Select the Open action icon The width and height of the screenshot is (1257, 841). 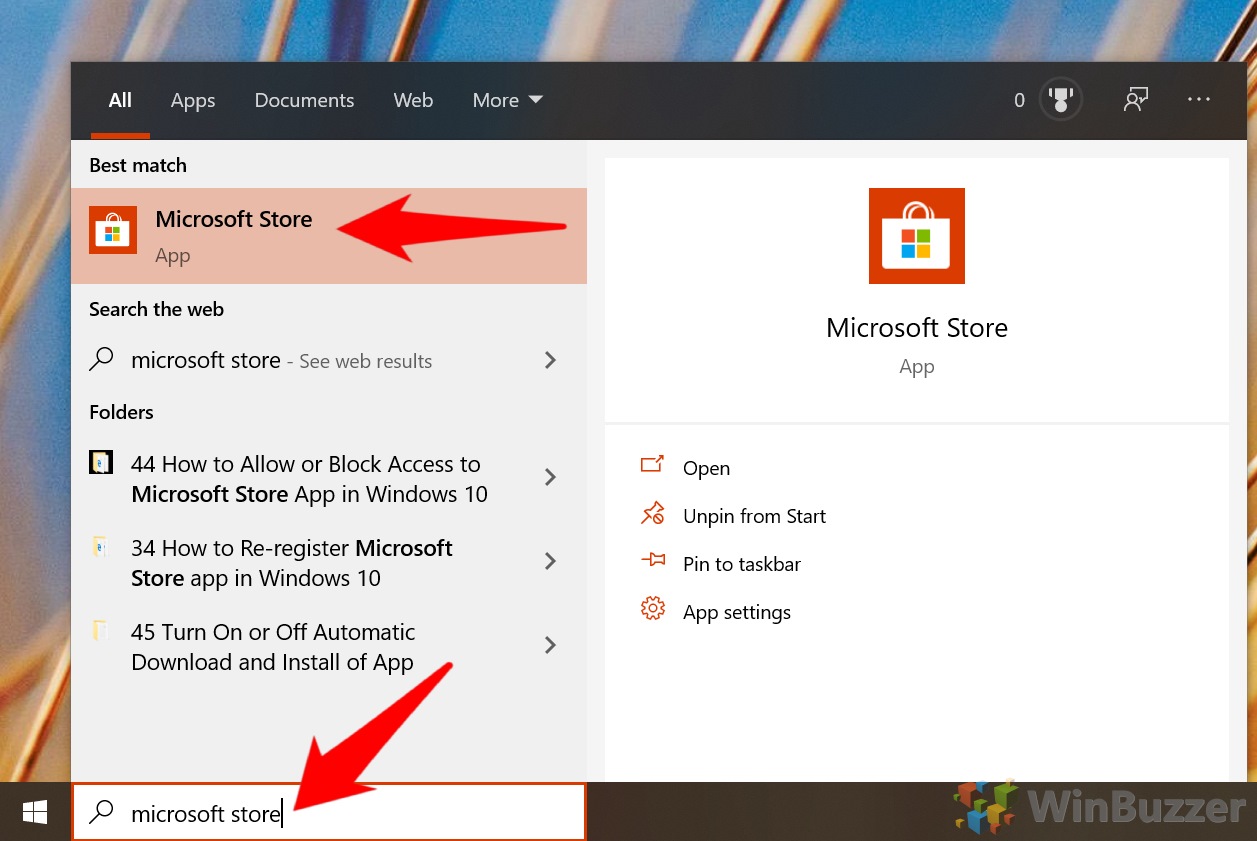point(652,465)
